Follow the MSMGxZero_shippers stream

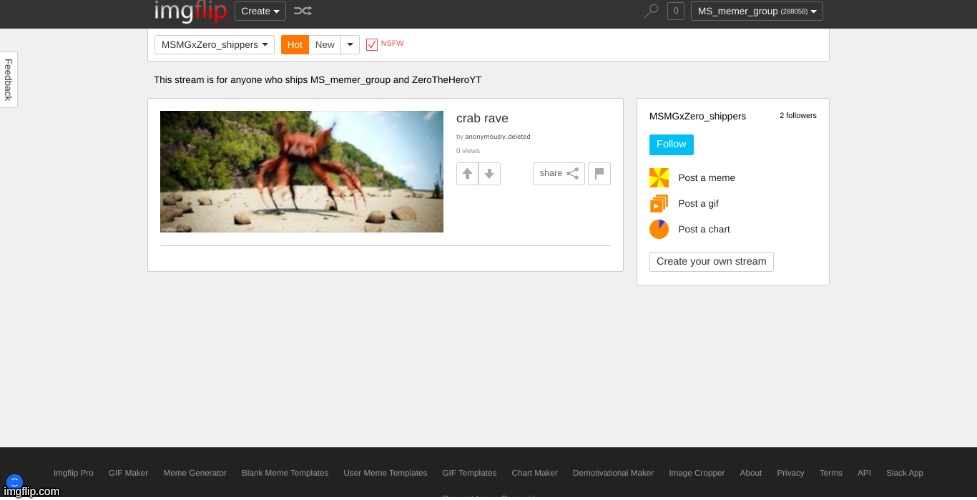click(x=671, y=144)
